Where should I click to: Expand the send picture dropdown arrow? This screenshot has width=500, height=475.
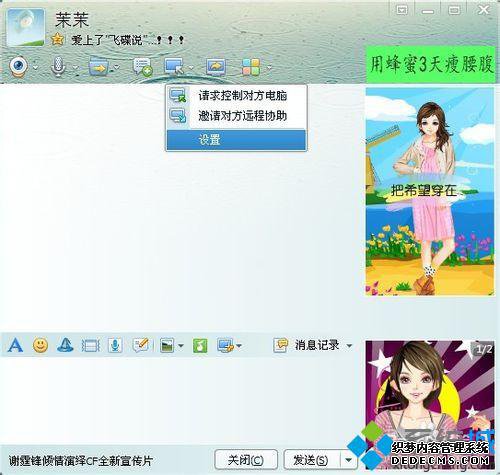point(181,346)
